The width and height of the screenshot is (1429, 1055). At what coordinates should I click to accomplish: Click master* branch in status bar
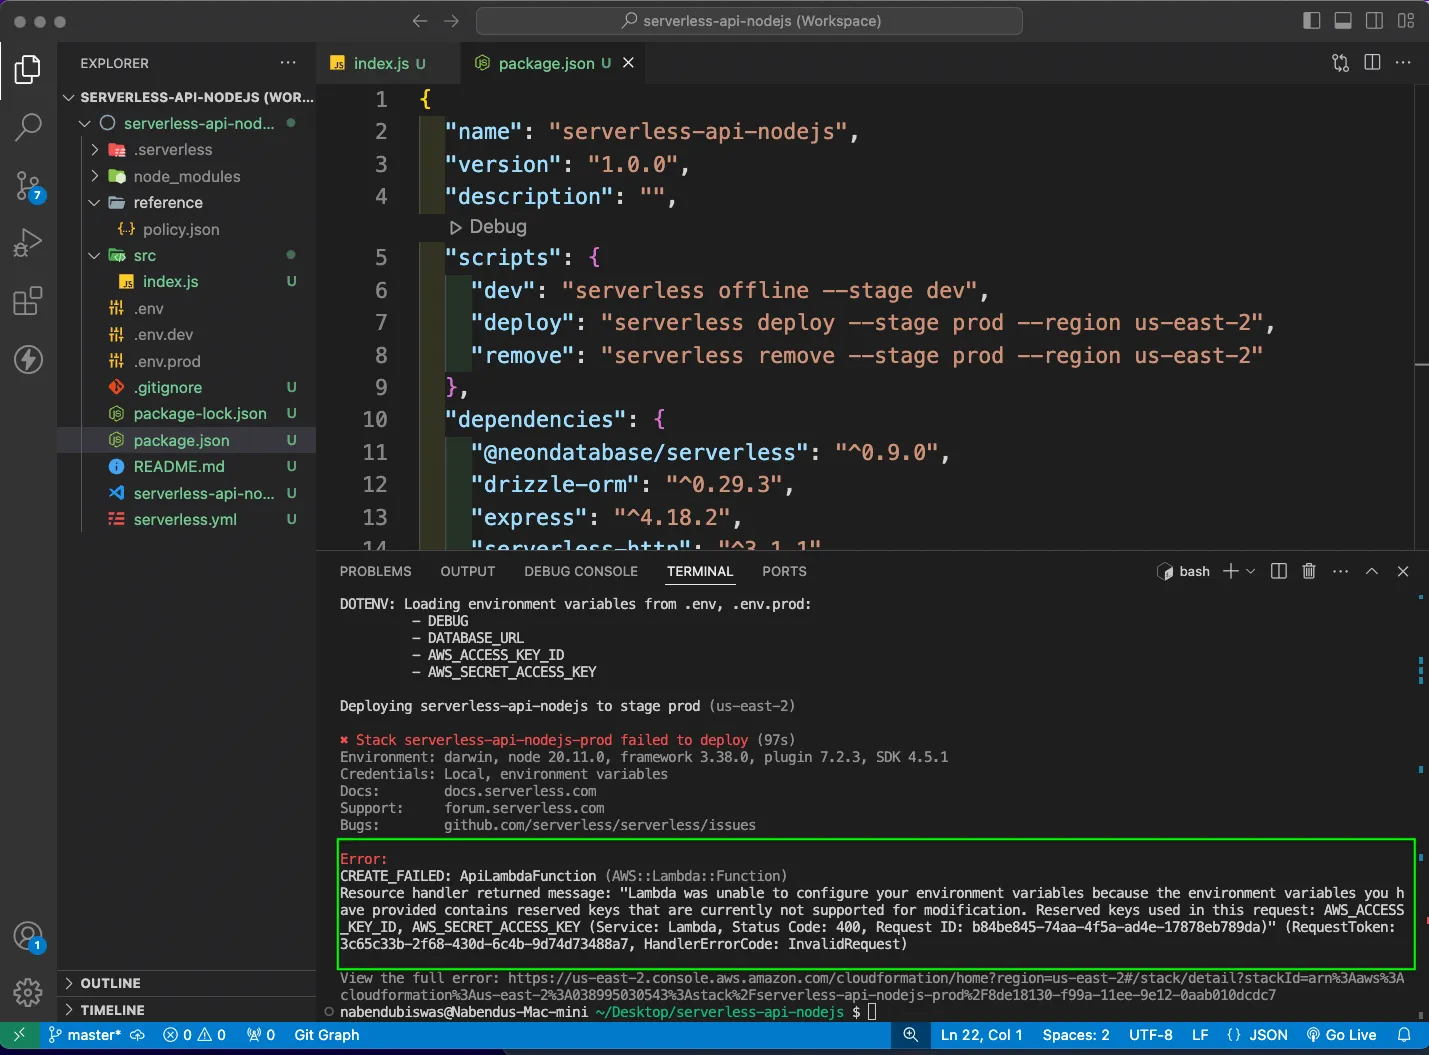[85, 1035]
